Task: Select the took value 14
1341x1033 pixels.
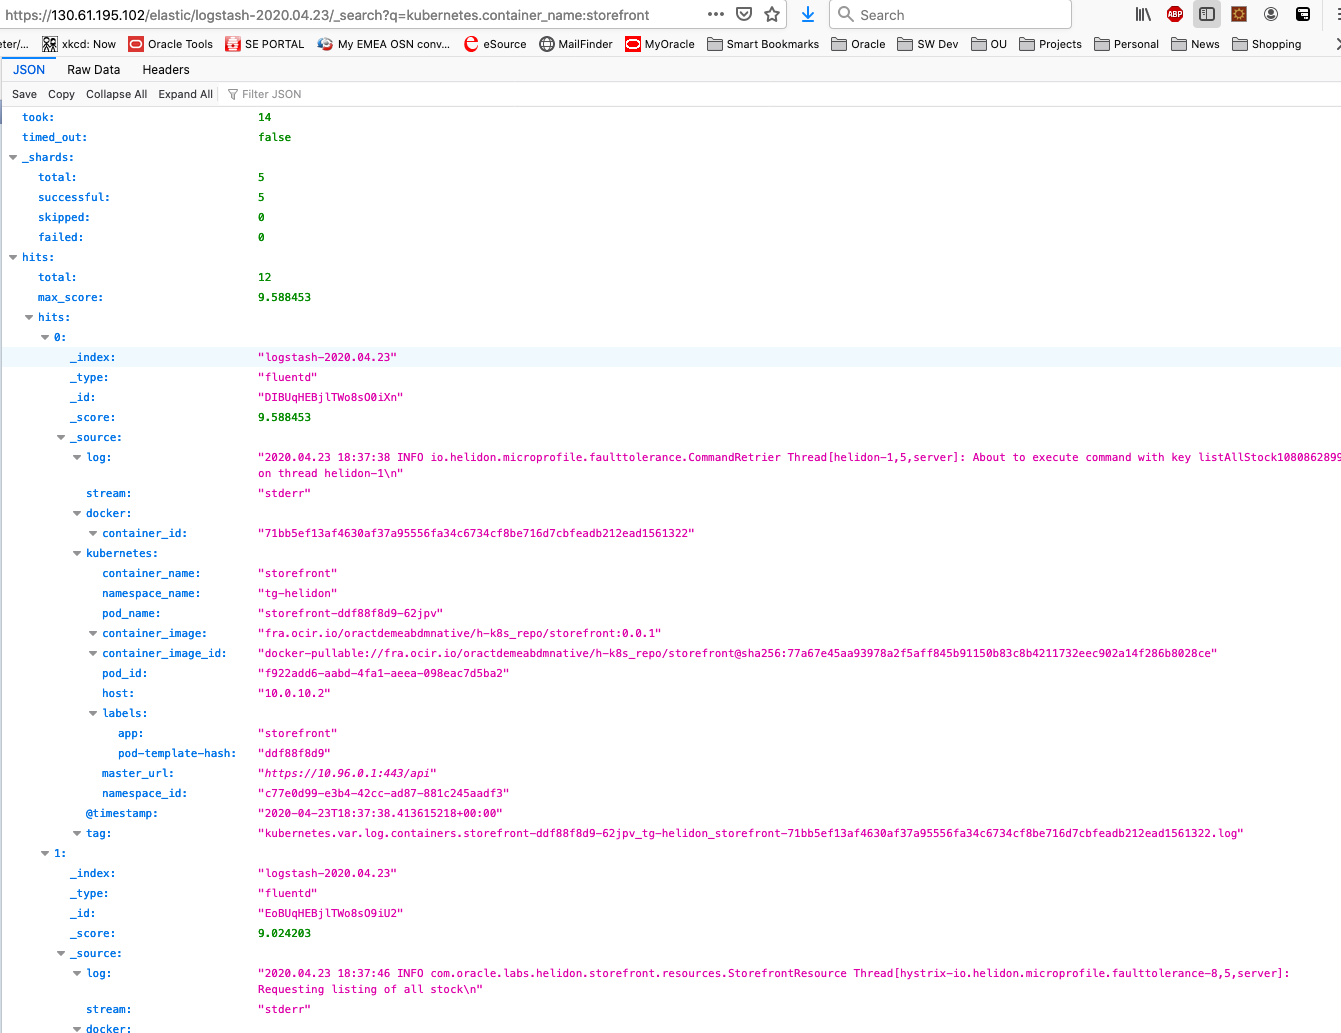Action: coord(264,118)
